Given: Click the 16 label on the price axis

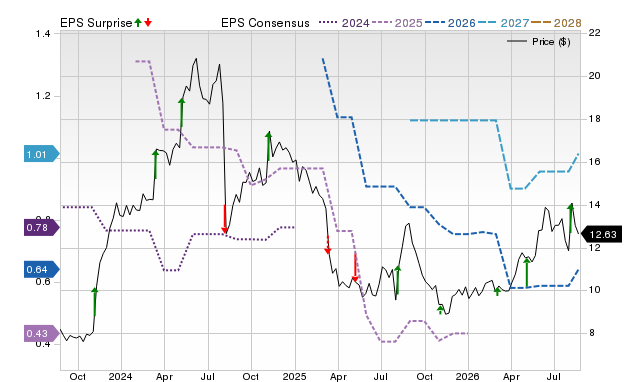Looking at the screenshot, I should (x=595, y=162).
